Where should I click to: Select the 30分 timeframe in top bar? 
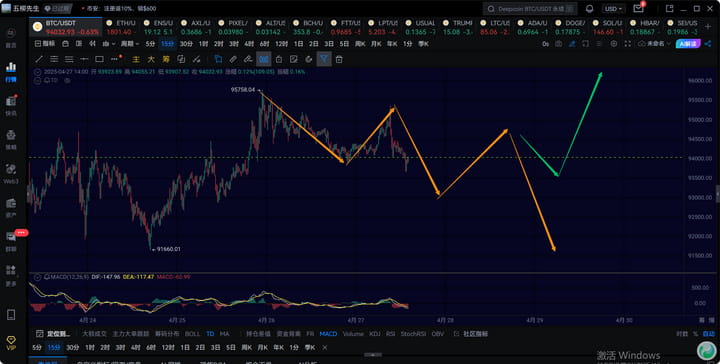[186, 44]
